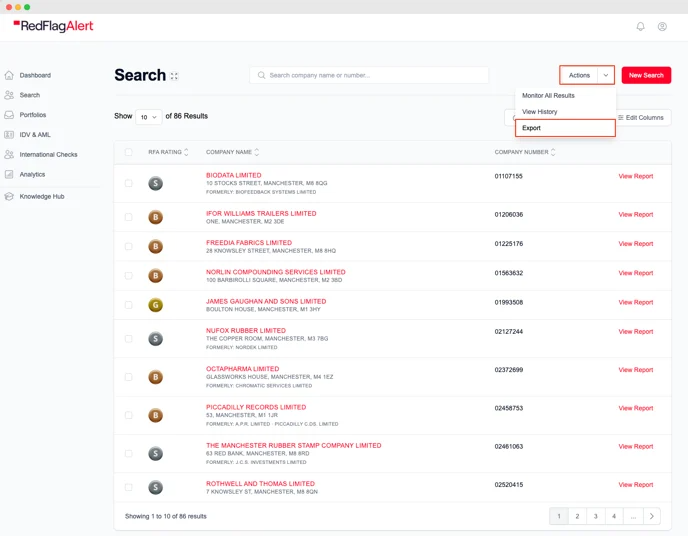Sort by Company Number column arrows

click(553, 152)
